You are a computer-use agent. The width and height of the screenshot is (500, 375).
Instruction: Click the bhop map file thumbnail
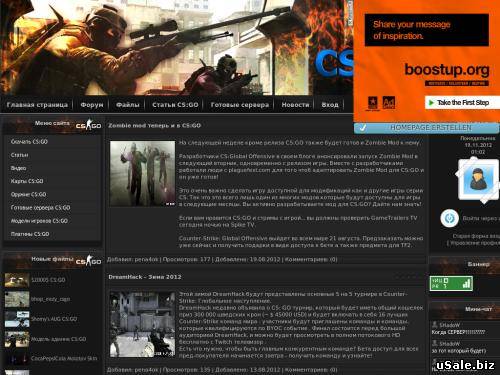point(17,299)
